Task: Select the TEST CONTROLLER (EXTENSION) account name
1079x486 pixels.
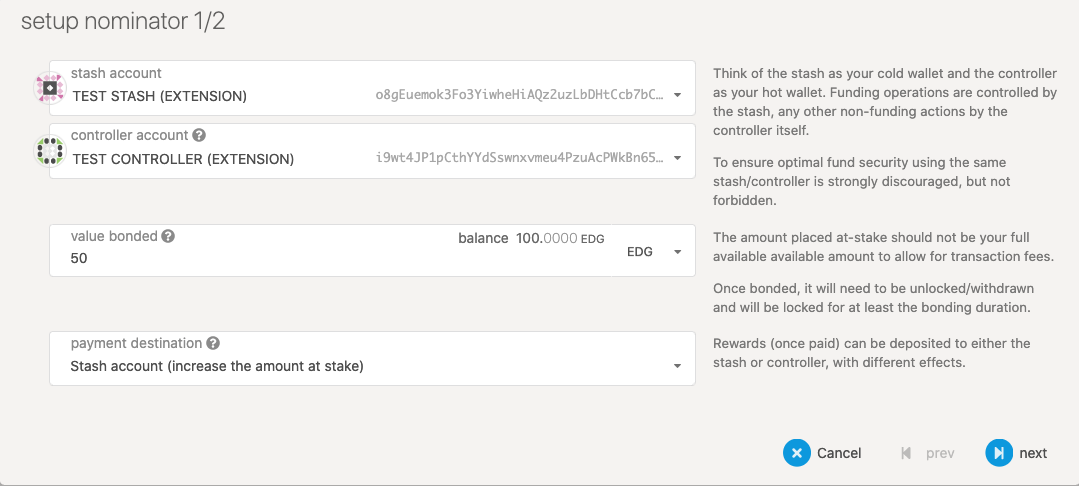Action: [183, 159]
